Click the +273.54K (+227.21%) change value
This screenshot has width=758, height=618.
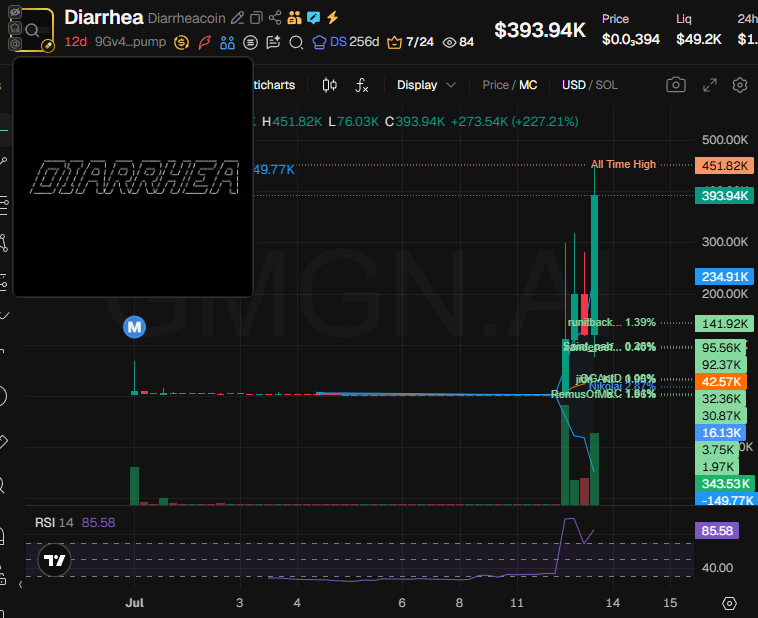click(514, 121)
